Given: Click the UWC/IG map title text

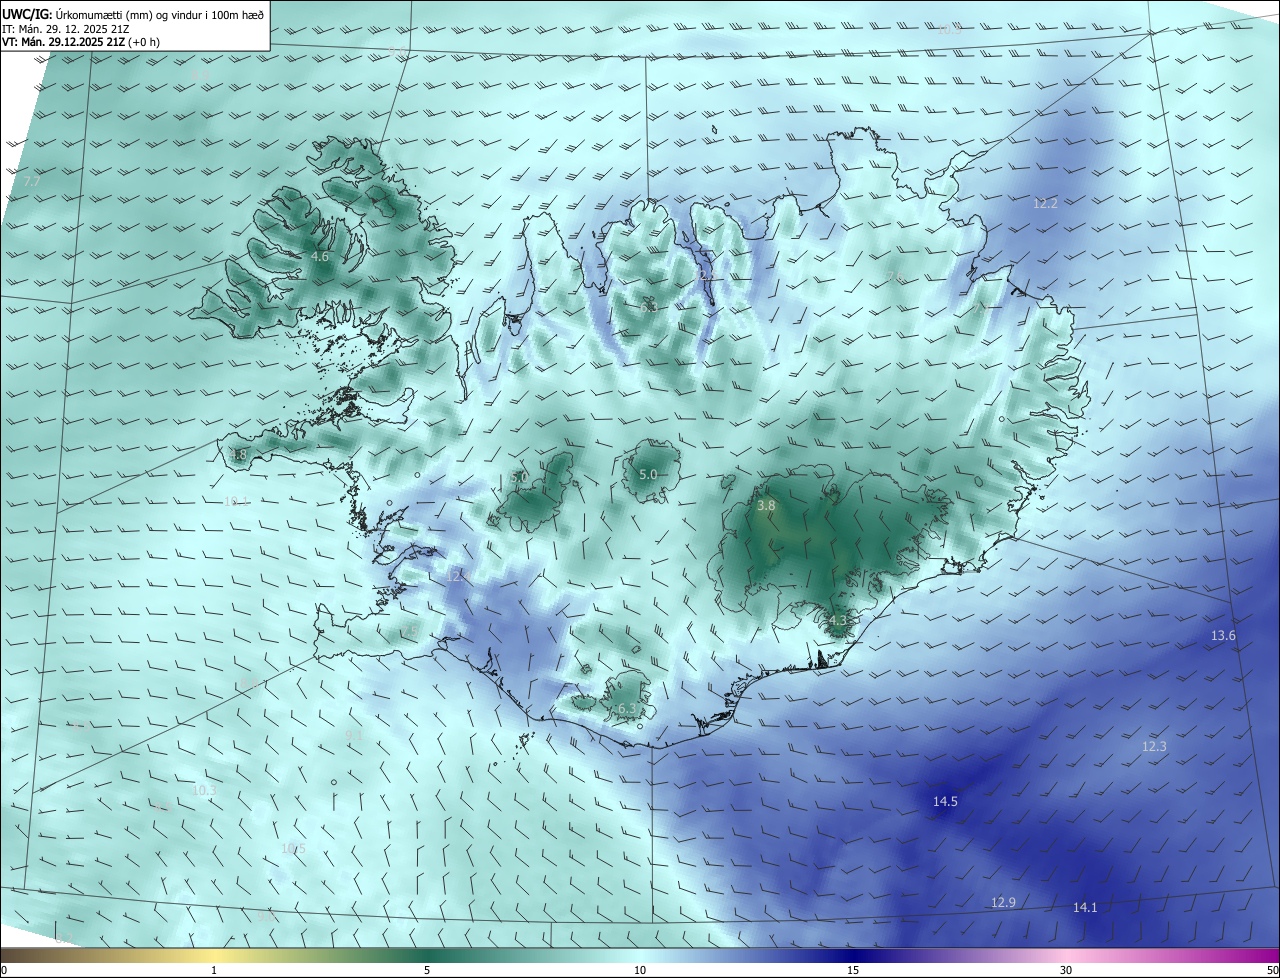Looking at the screenshot, I should [x=133, y=13].
